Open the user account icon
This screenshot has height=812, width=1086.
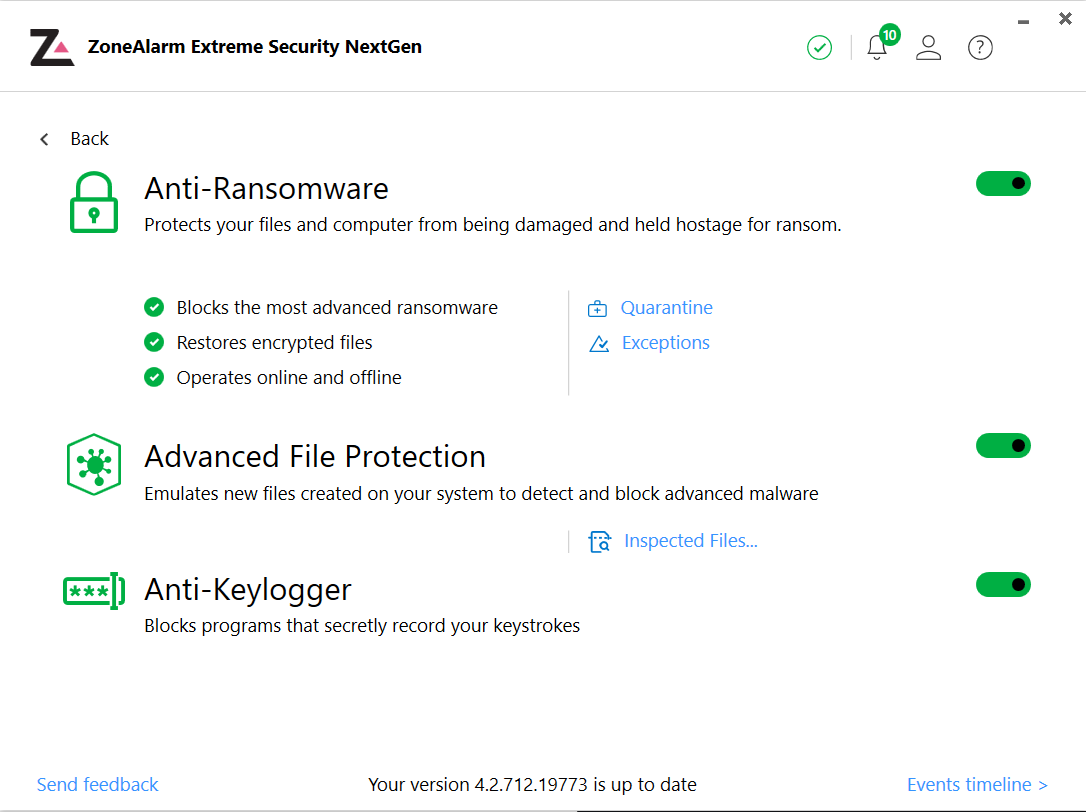coord(929,47)
